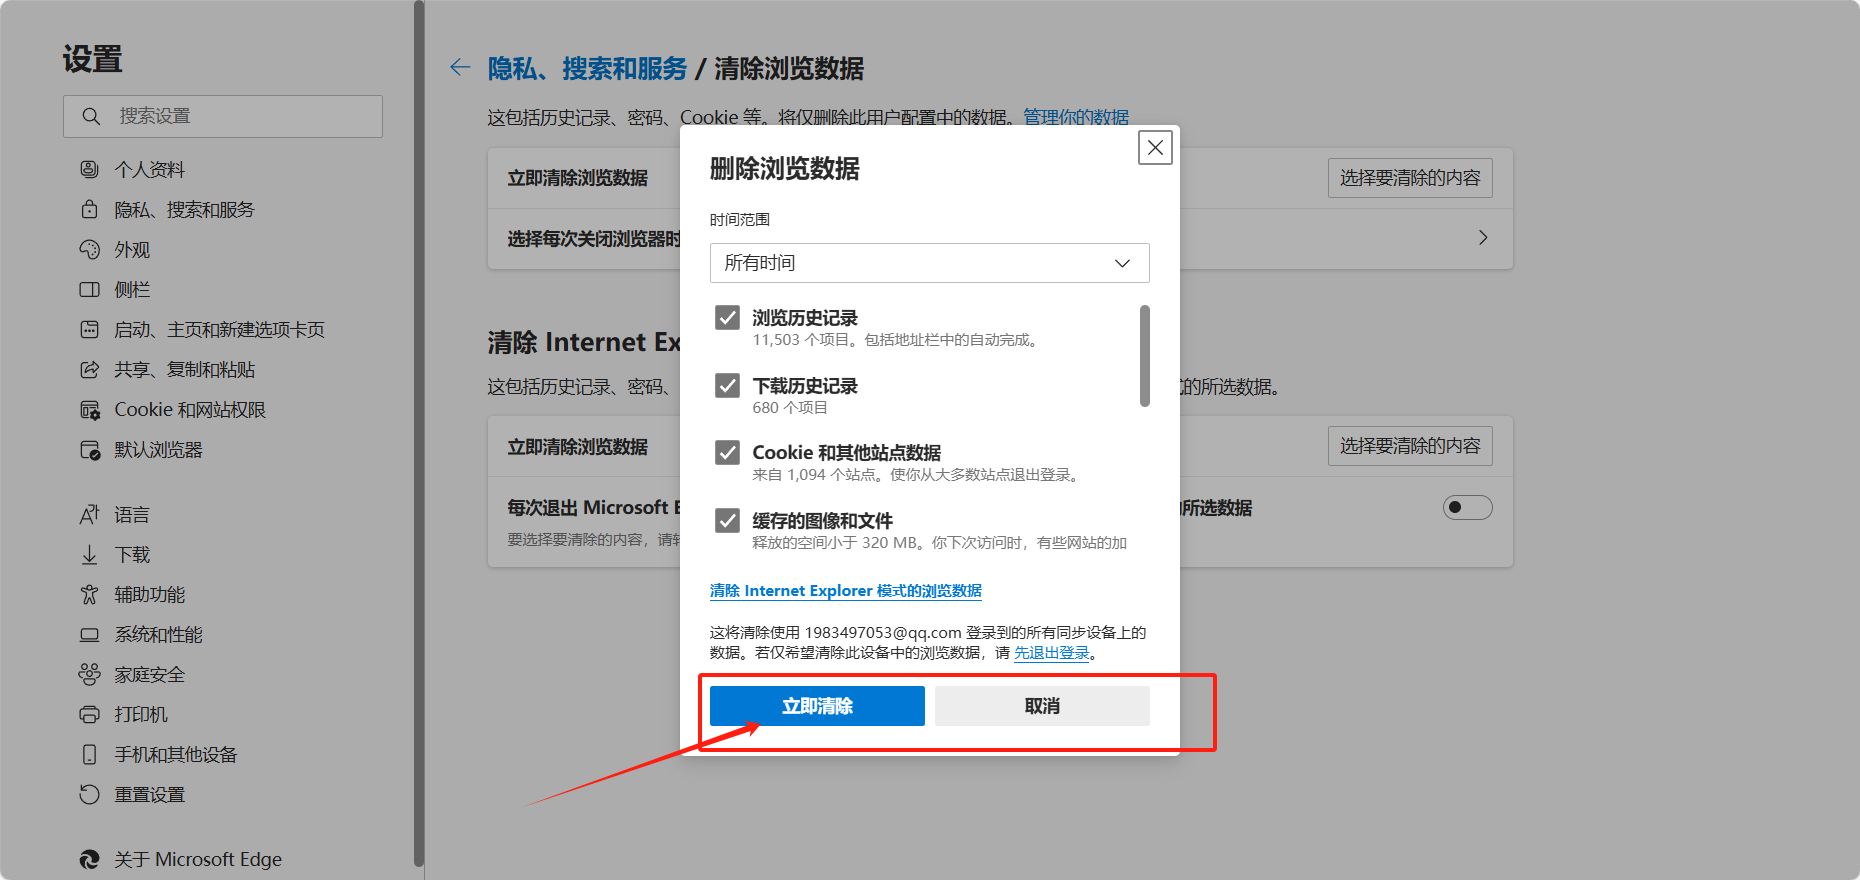Open 语言 settings in the sidebar
Screen dimensions: 1860x880
[x=131, y=515]
